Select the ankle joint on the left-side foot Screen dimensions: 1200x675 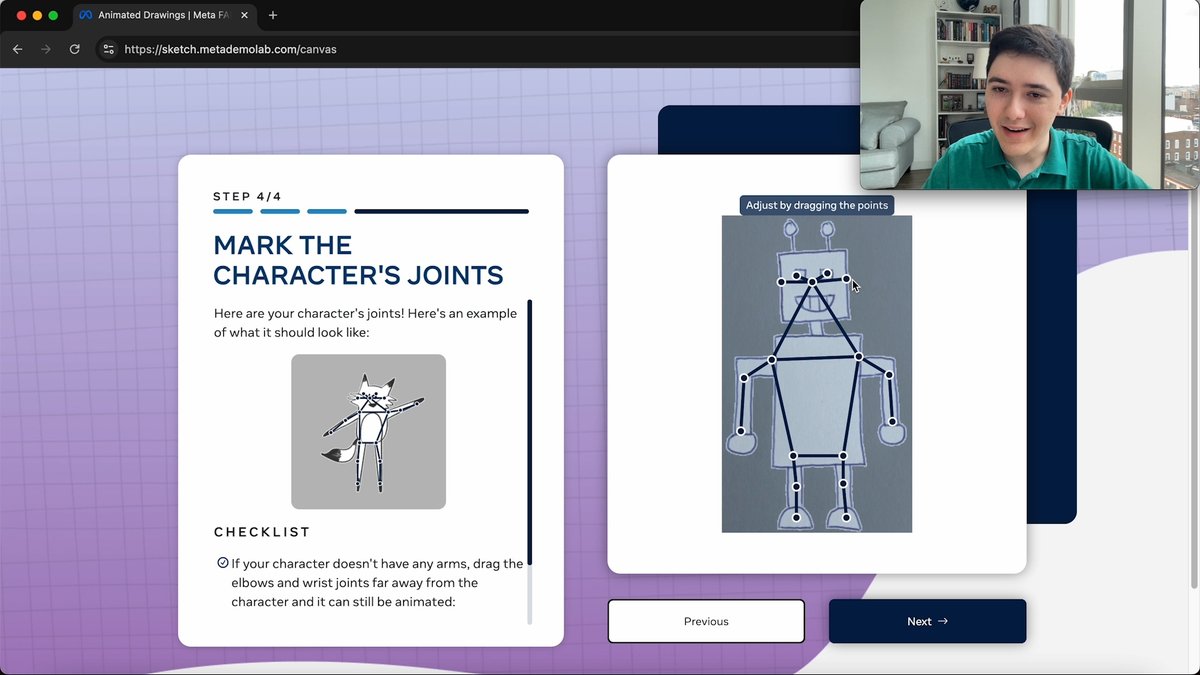coord(796,517)
